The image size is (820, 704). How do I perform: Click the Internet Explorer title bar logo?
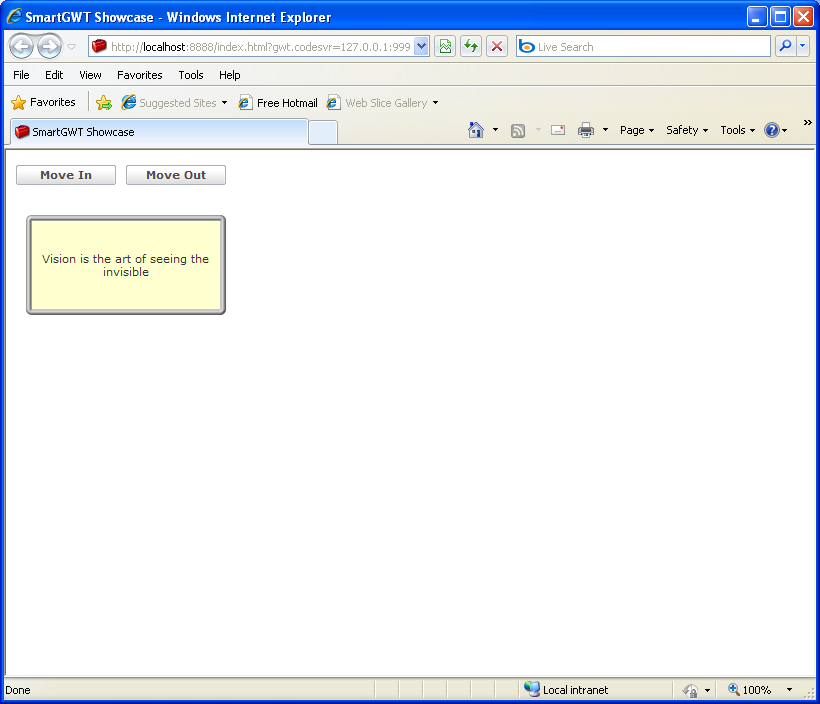tap(14, 16)
